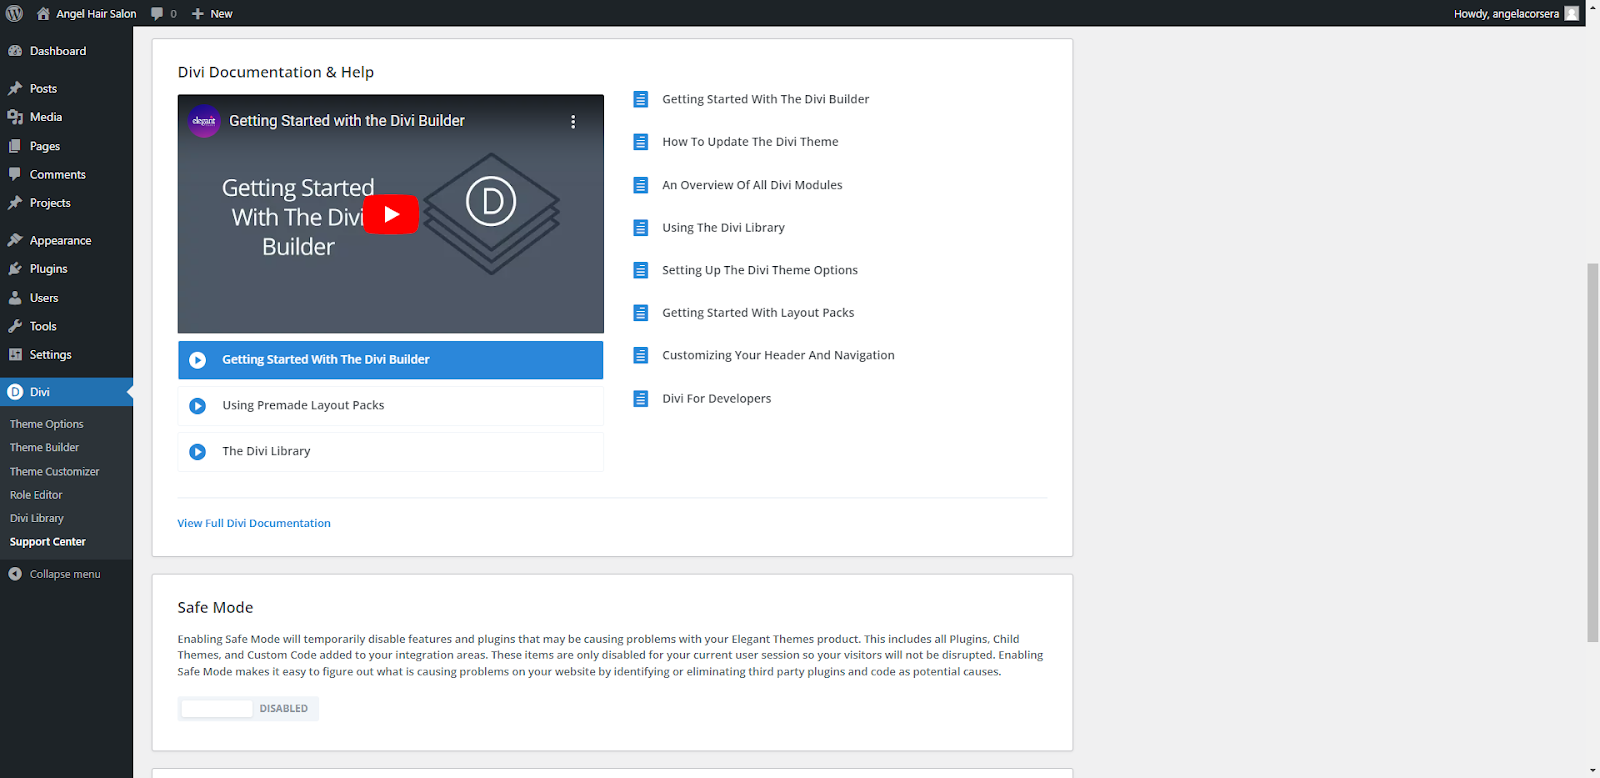Select Using Premade Layout Packs video

391,406
